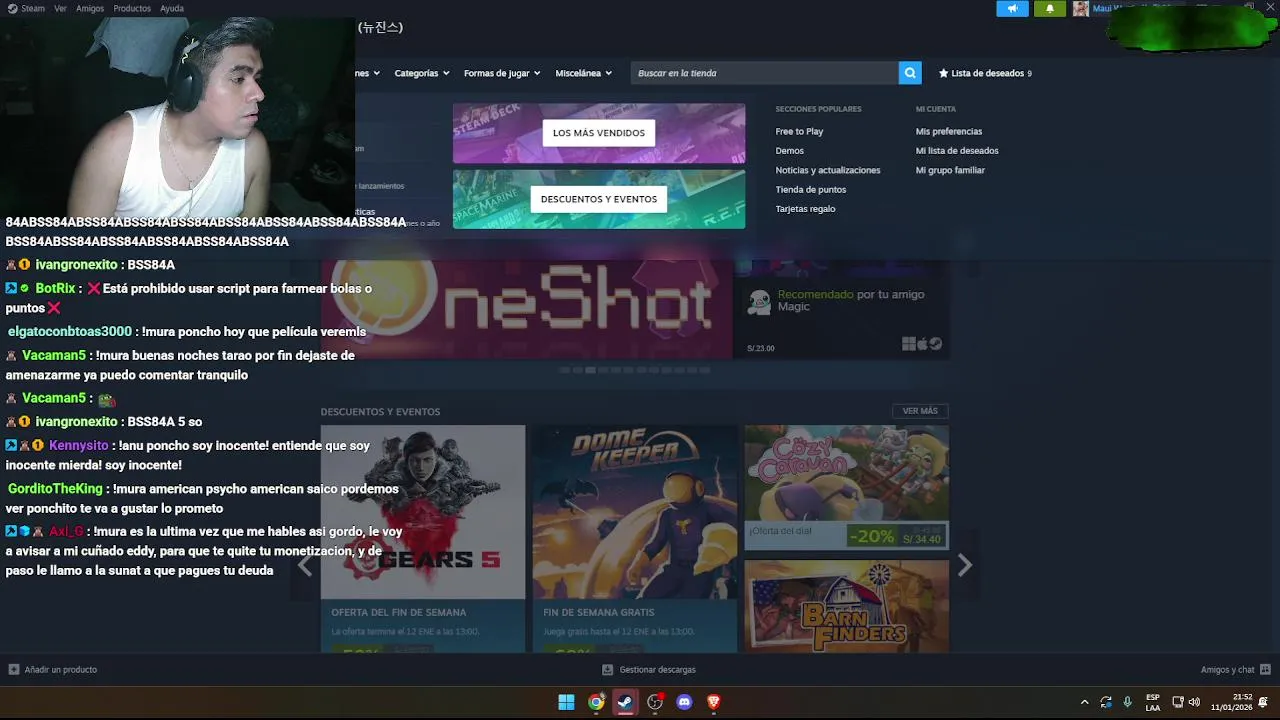Open the Gears 5 game card
The image size is (1280, 720).
click(x=423, y=538)
